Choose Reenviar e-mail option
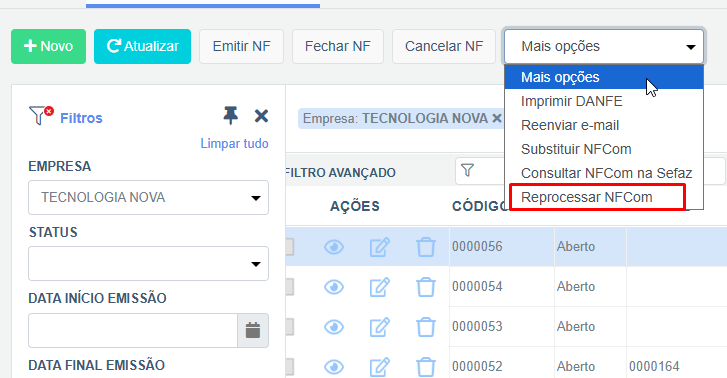 tap(604, 125)
